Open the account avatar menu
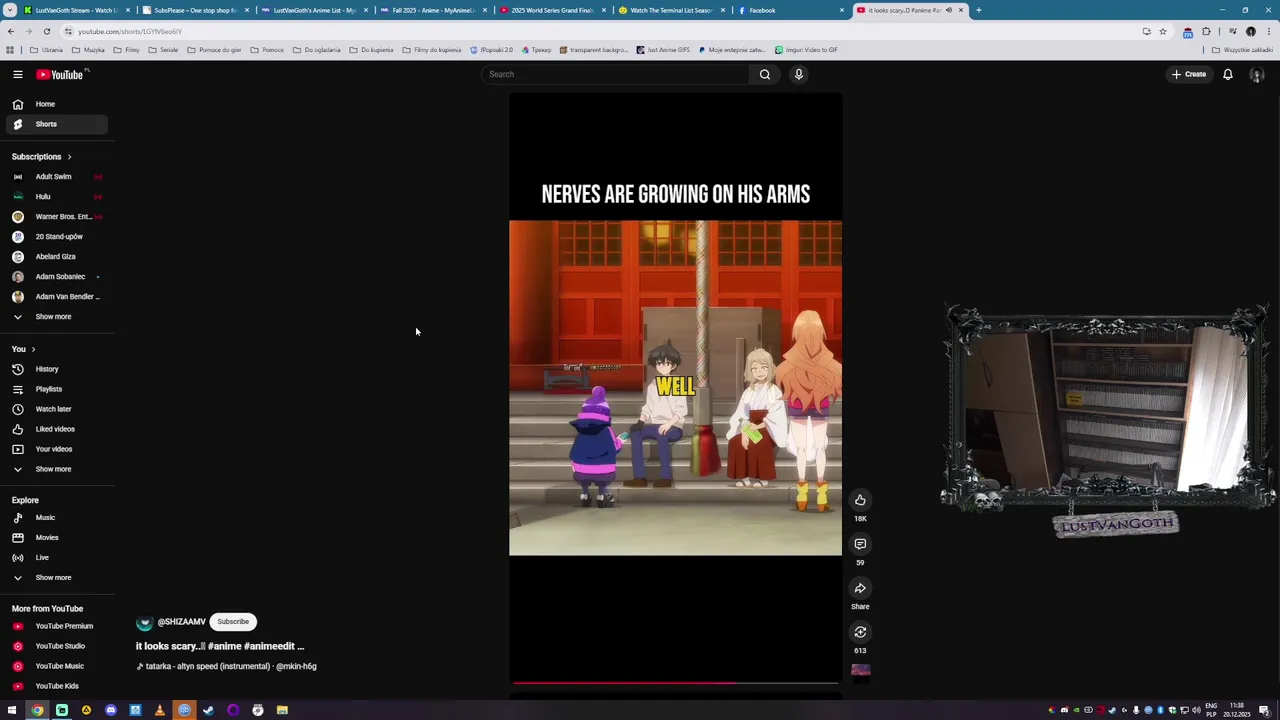The height and width of the screenshot is (720, 1280). (1257, 75)
